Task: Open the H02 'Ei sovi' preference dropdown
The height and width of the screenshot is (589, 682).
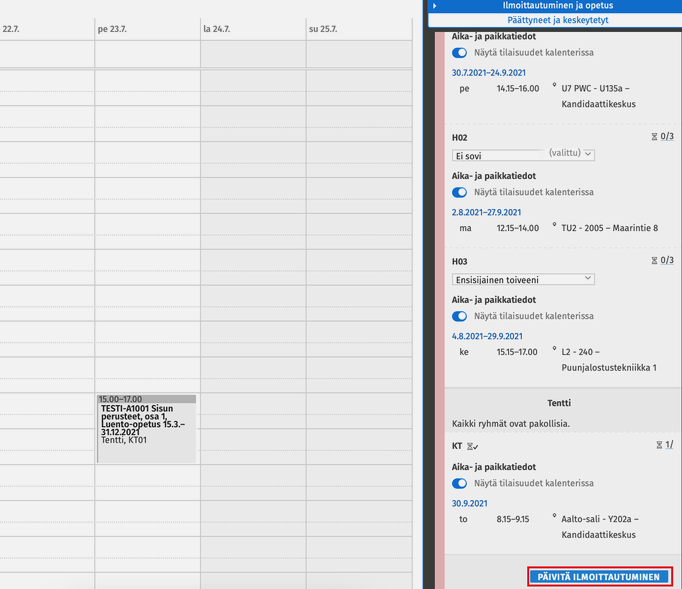Action: (x=523, y=155)
